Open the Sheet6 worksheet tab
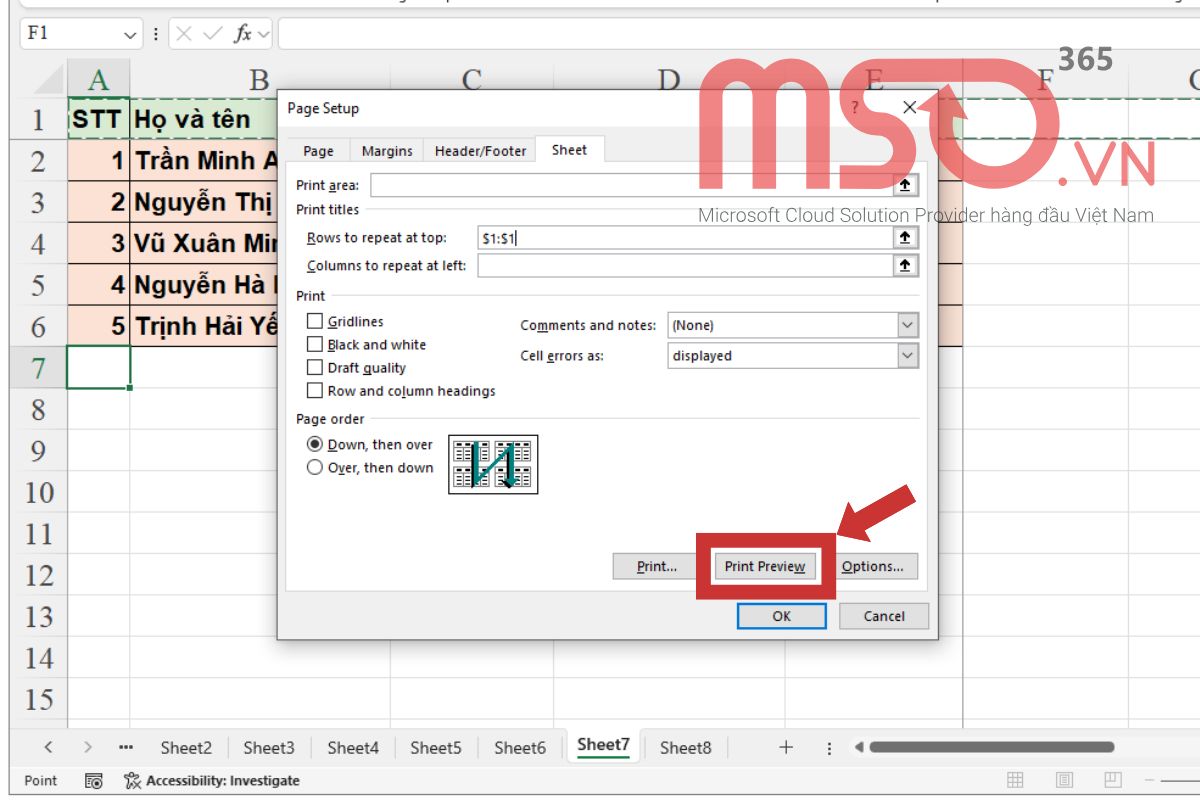 click(x=520, y=747)
